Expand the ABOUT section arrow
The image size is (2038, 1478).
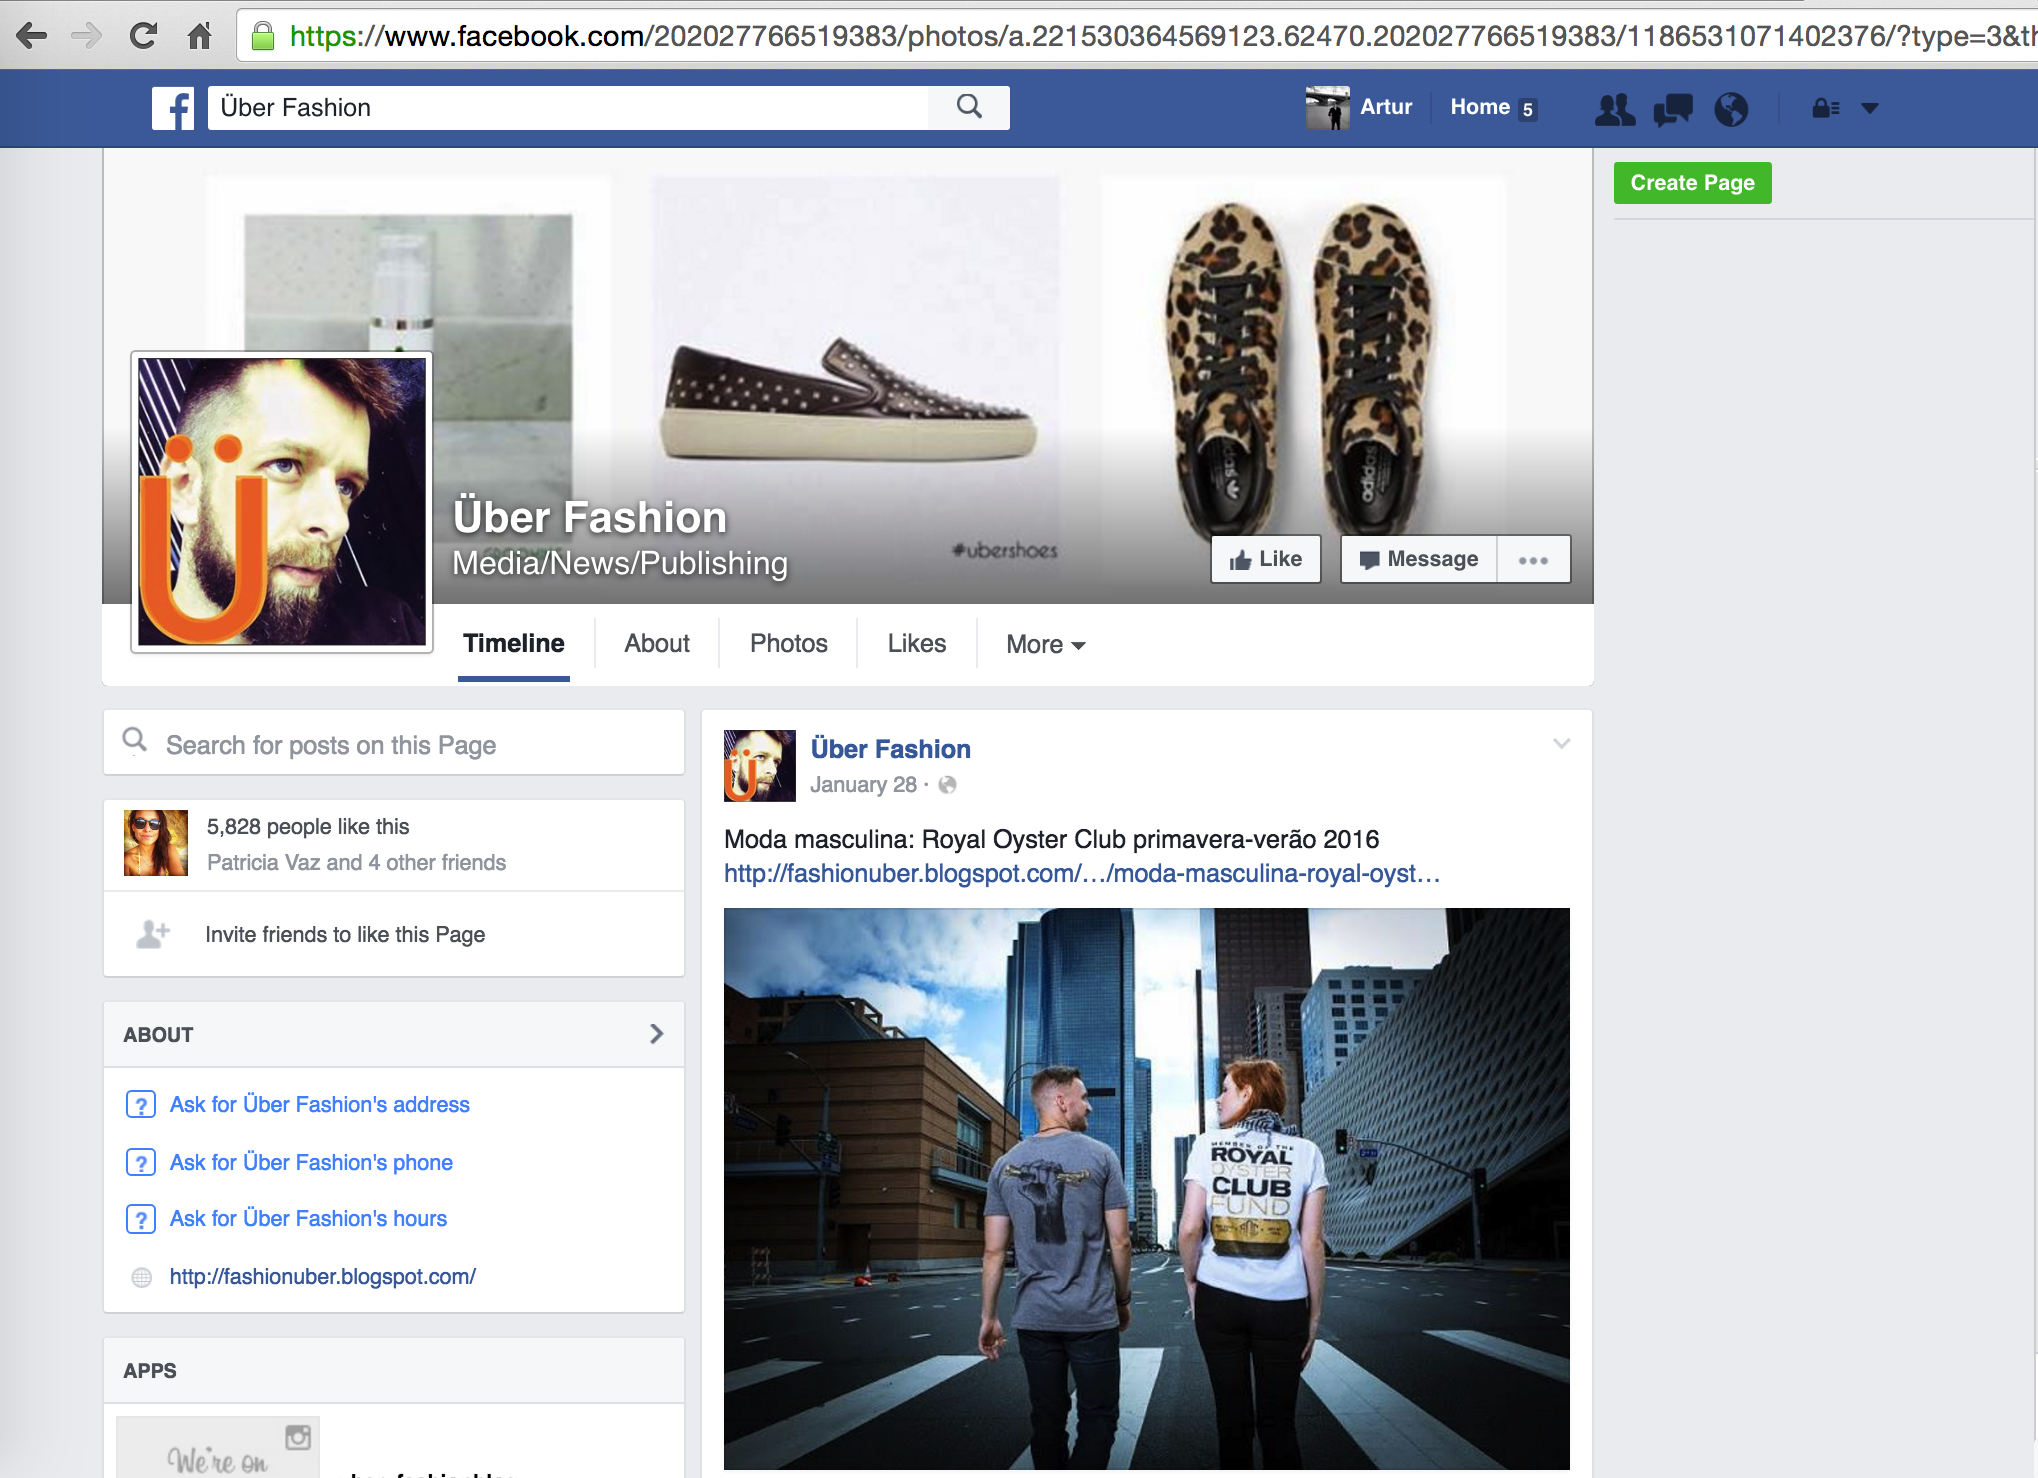coord(656,1034)
